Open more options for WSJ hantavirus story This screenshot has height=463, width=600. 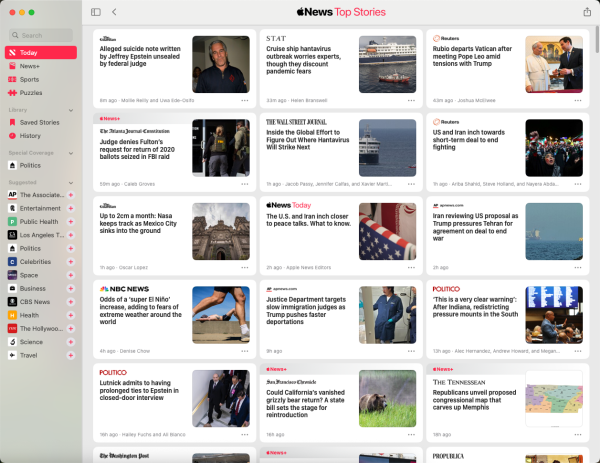(411, 184)
